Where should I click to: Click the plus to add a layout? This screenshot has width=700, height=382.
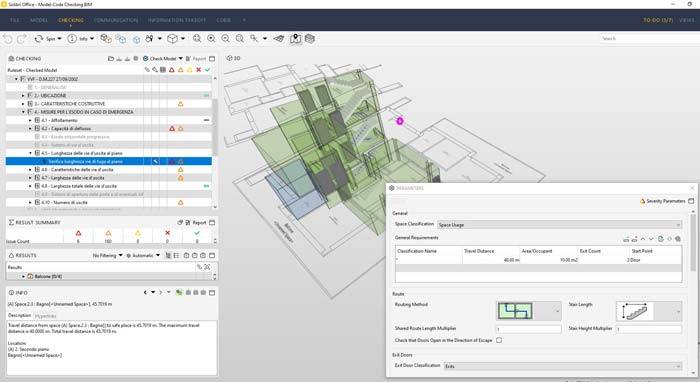244,20
